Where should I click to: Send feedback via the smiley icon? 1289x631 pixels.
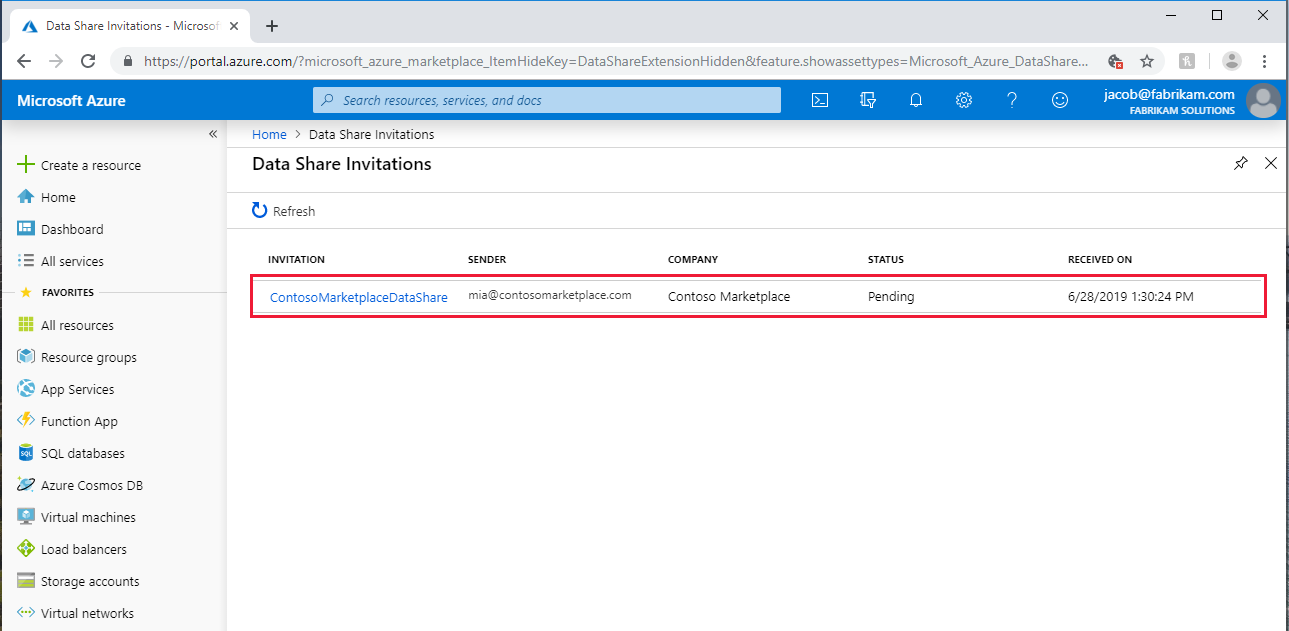pyautogui.click(x=1059, y=100)
